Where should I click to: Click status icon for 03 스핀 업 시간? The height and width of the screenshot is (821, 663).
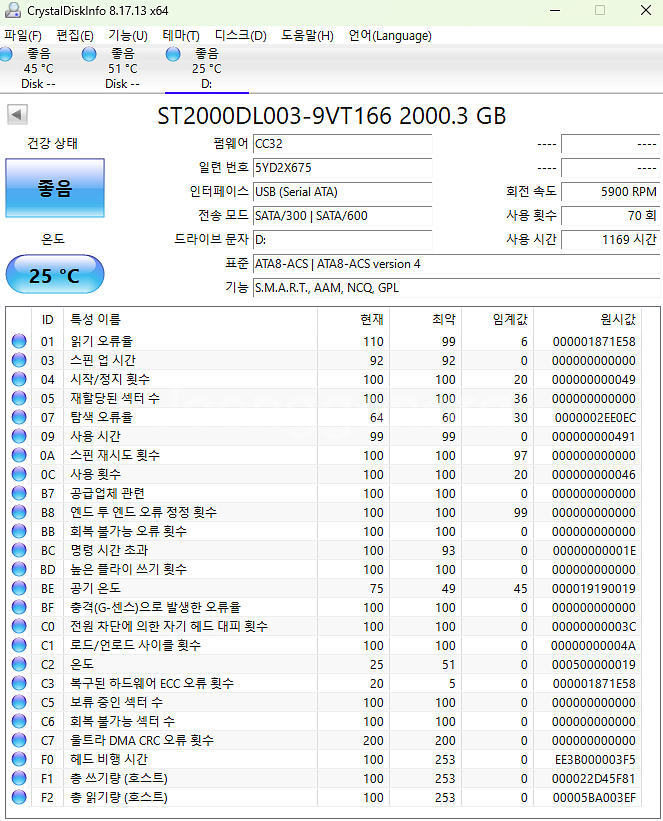click(x=19, y=360)
